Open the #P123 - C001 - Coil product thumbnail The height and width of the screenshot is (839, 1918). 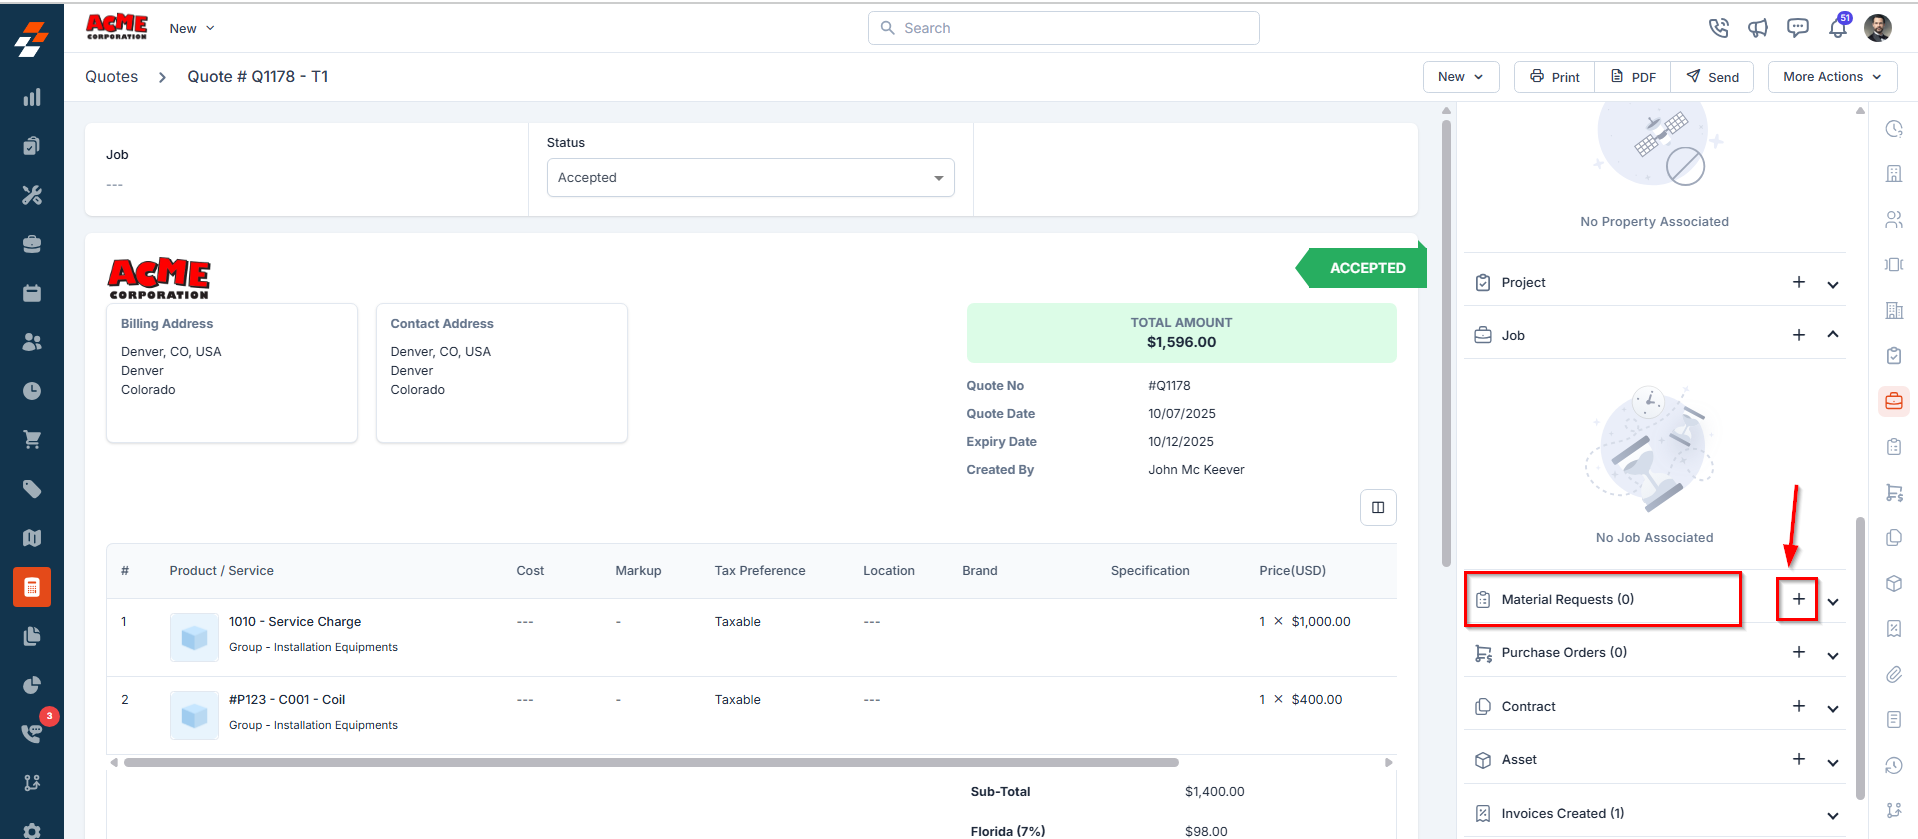tap(194, 715)
